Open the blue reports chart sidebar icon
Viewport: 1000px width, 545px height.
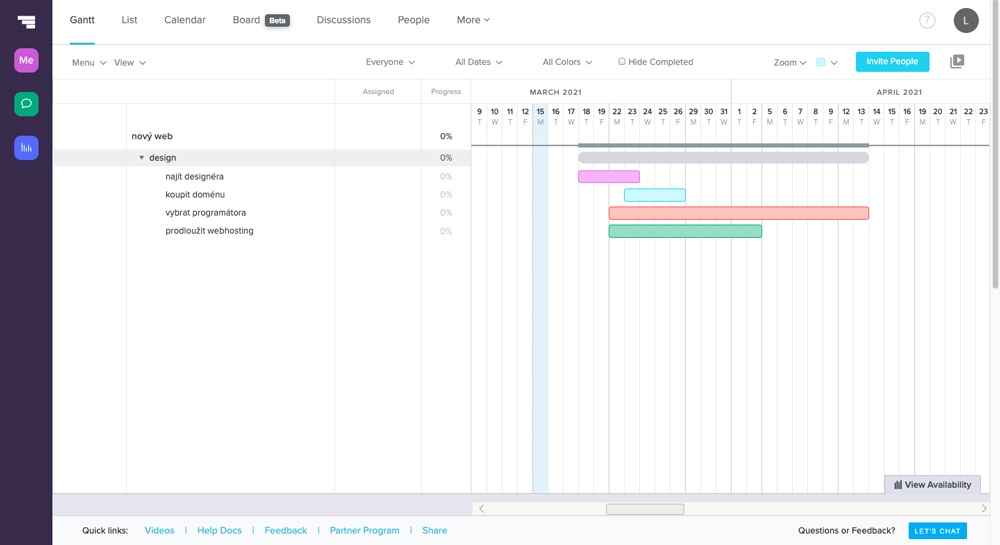[x=26, y=148]
